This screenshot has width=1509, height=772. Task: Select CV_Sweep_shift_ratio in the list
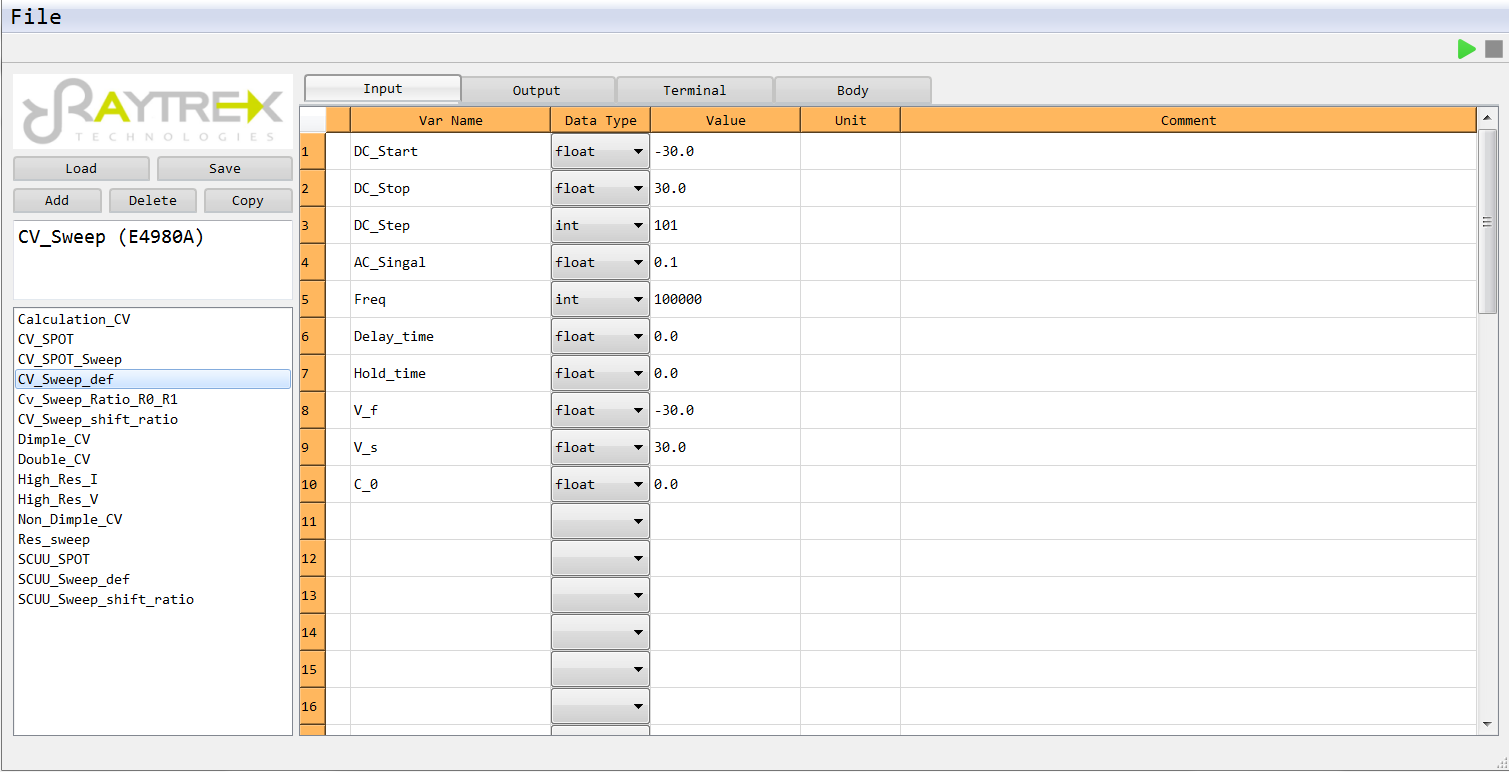tap(153, 419)
